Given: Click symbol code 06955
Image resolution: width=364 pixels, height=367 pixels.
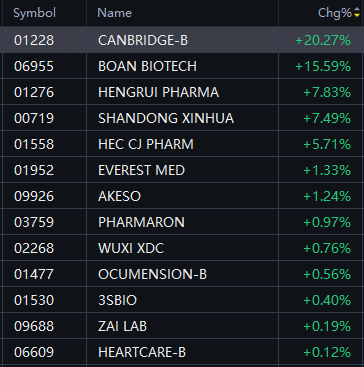Looking at the screenshot, I should (x=34, y=66).
